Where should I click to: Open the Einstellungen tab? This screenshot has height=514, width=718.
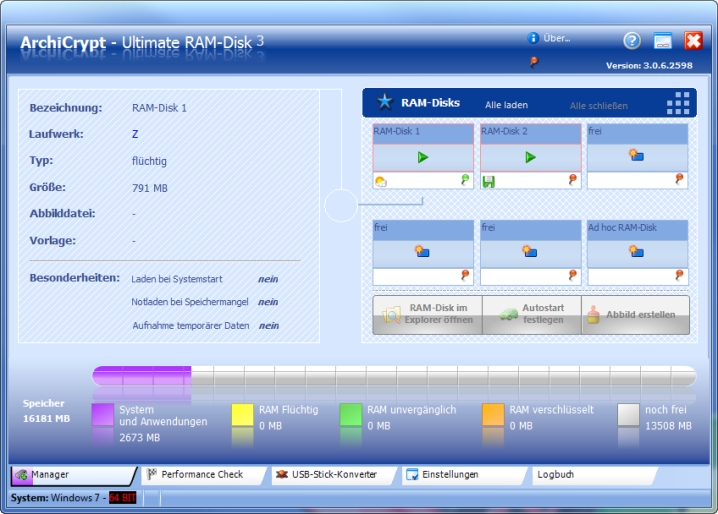point(449,474)
